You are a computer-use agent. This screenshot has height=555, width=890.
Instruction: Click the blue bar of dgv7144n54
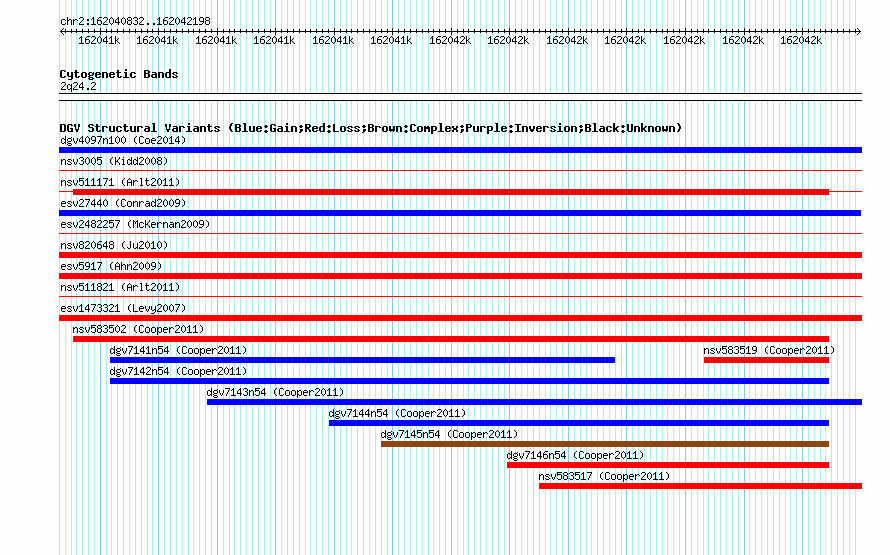[x=579, y=423]
